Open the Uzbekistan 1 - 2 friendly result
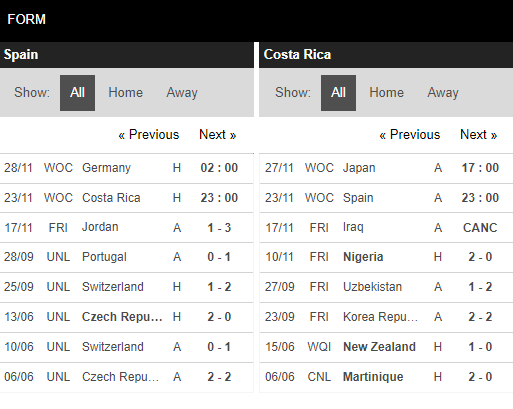Viewport: 513px width, 409px height. pos(386,287)
